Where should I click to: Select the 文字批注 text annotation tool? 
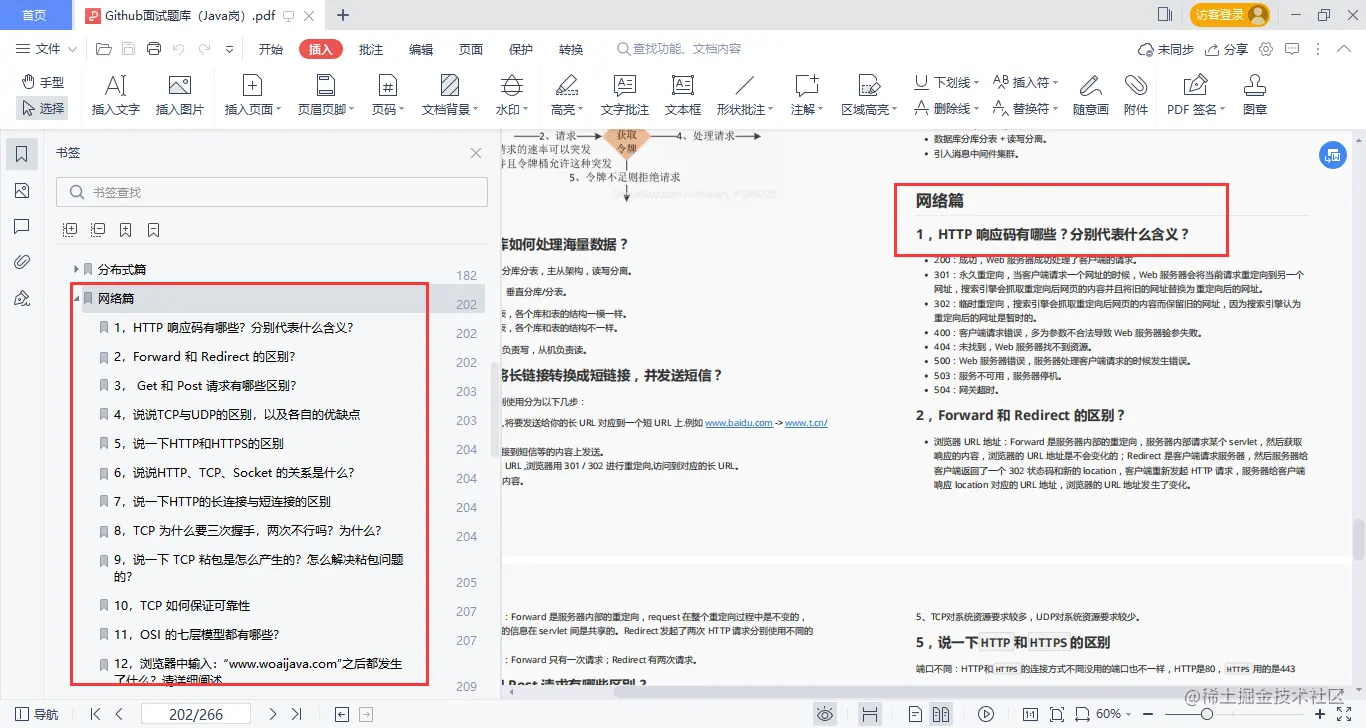pos(623,95)
